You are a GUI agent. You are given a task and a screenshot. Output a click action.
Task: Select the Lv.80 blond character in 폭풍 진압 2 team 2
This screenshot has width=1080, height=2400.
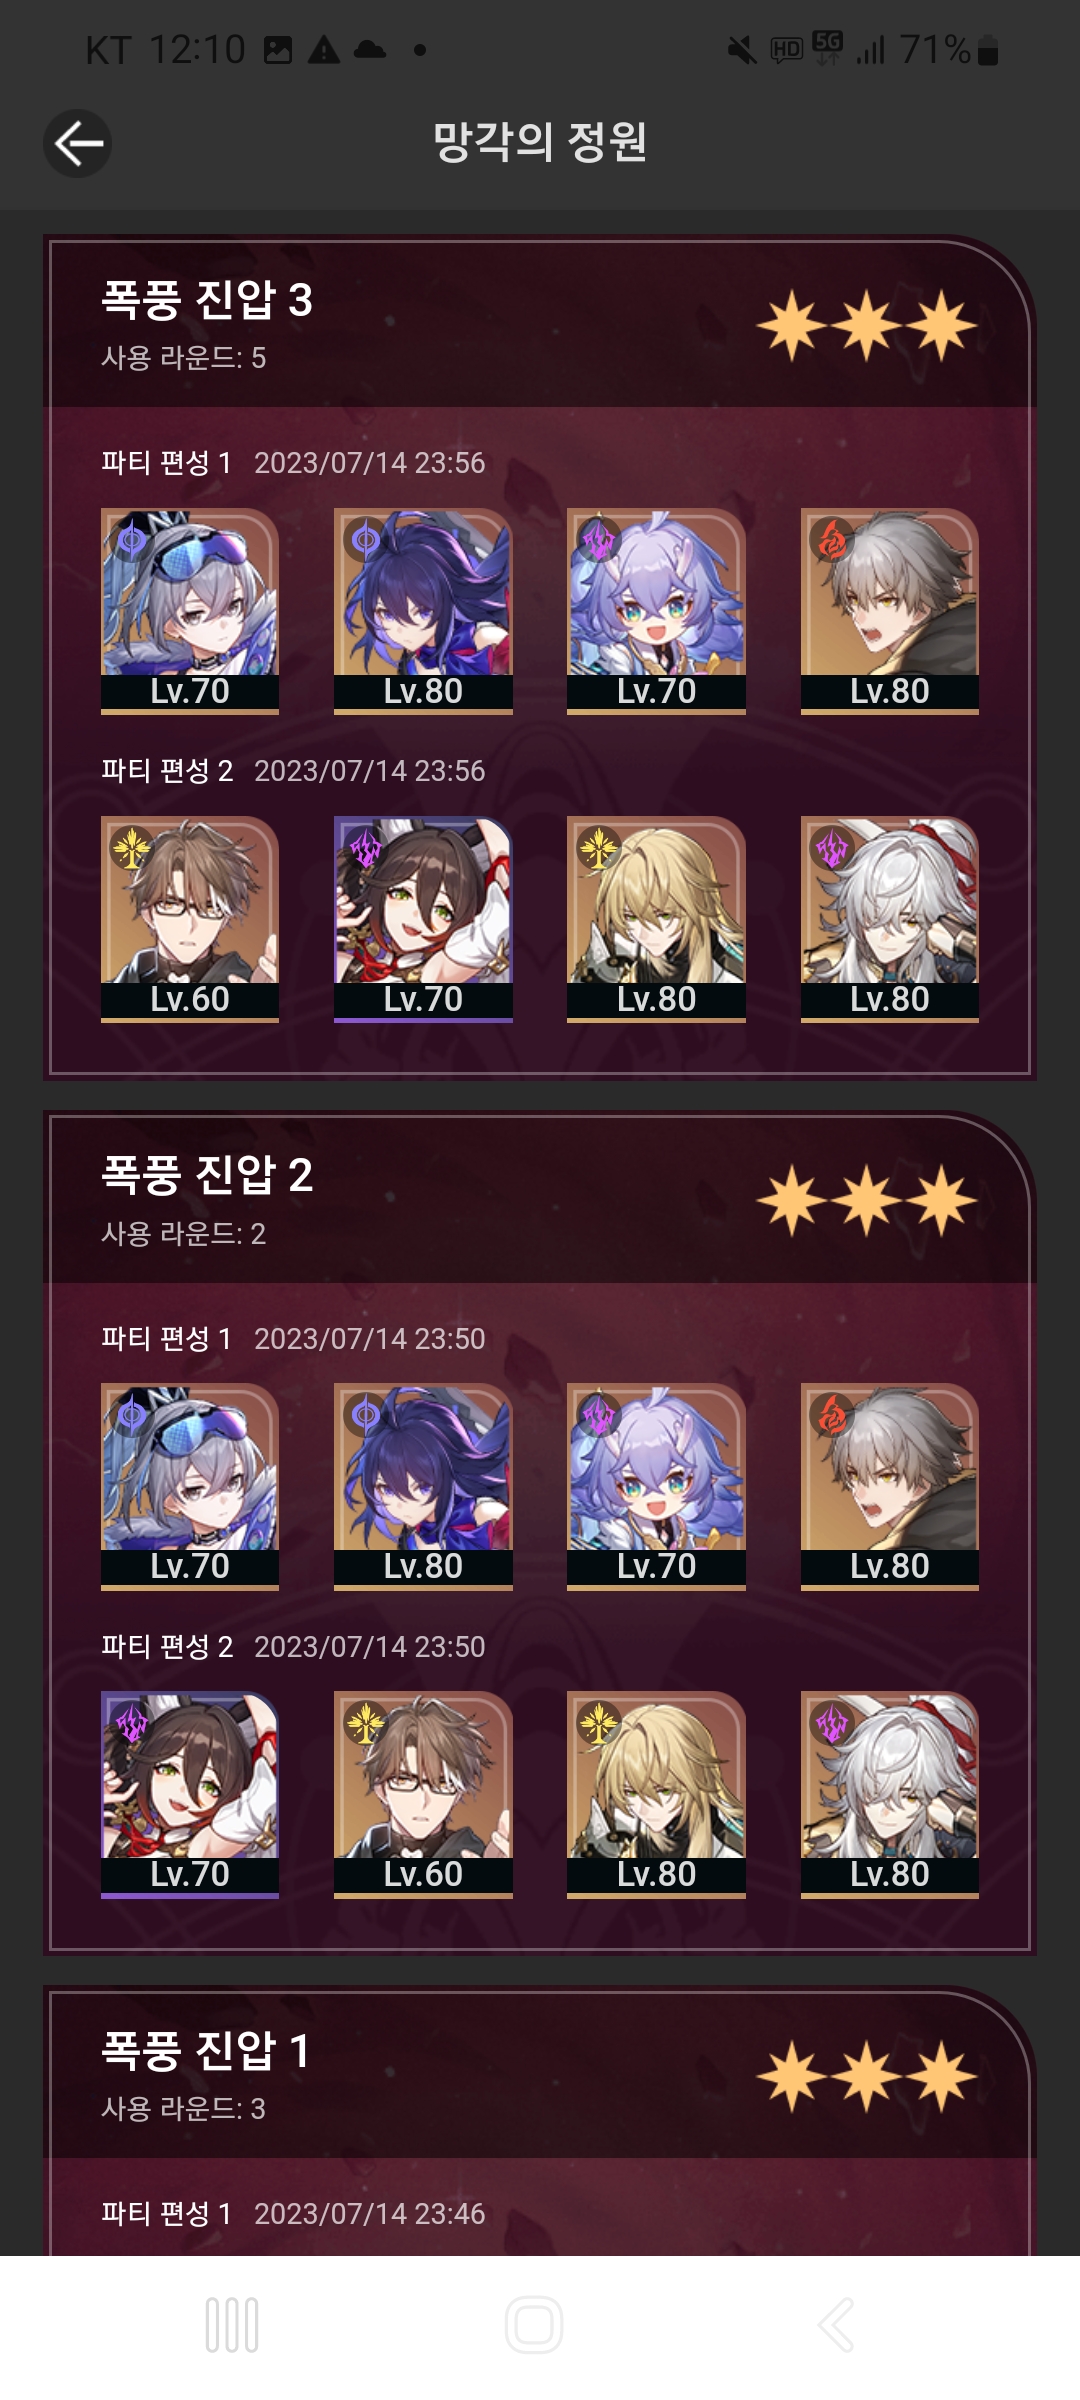pos(656,1794)
